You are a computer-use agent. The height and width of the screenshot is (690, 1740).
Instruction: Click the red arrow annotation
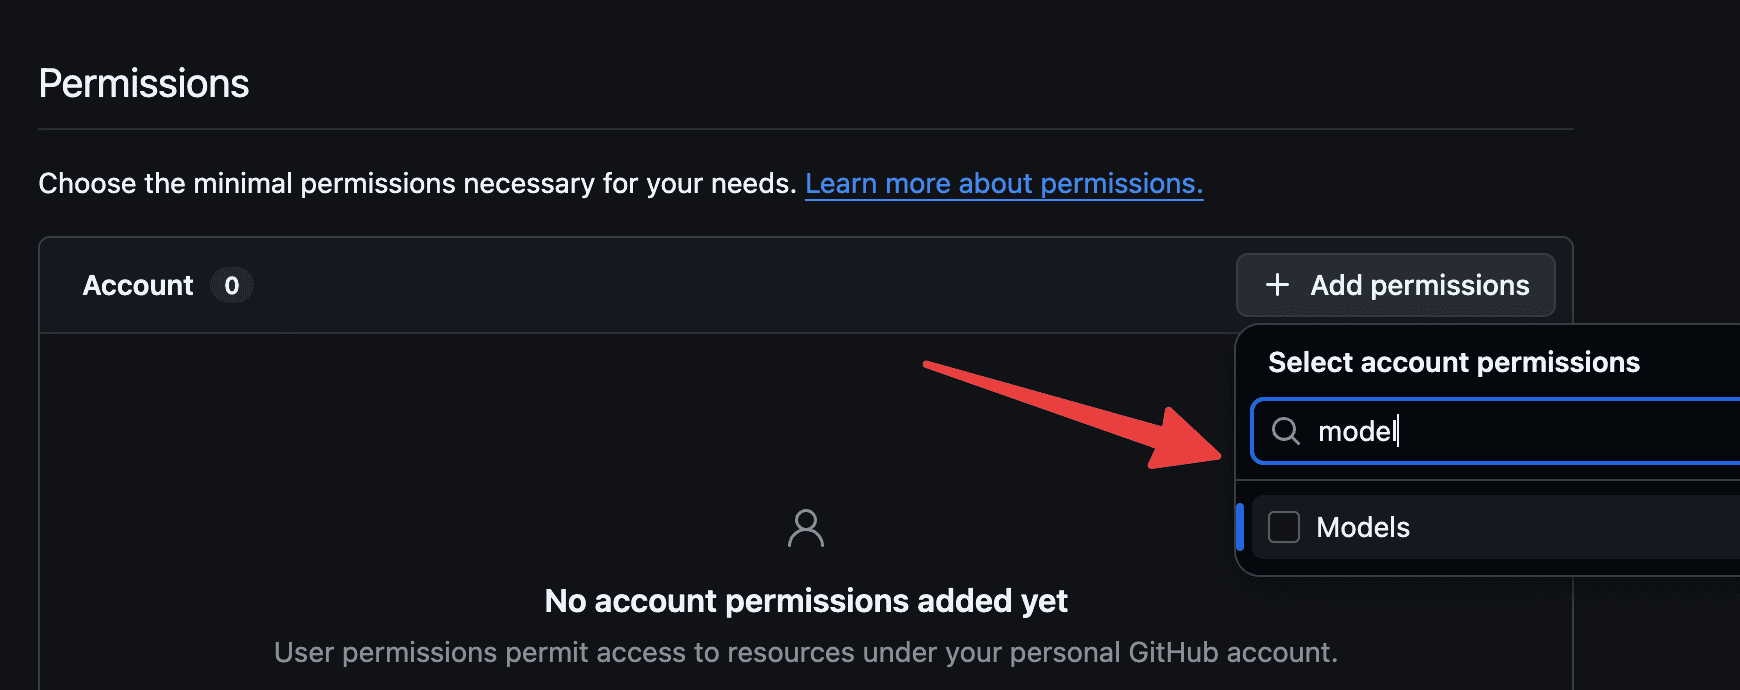1073,414
